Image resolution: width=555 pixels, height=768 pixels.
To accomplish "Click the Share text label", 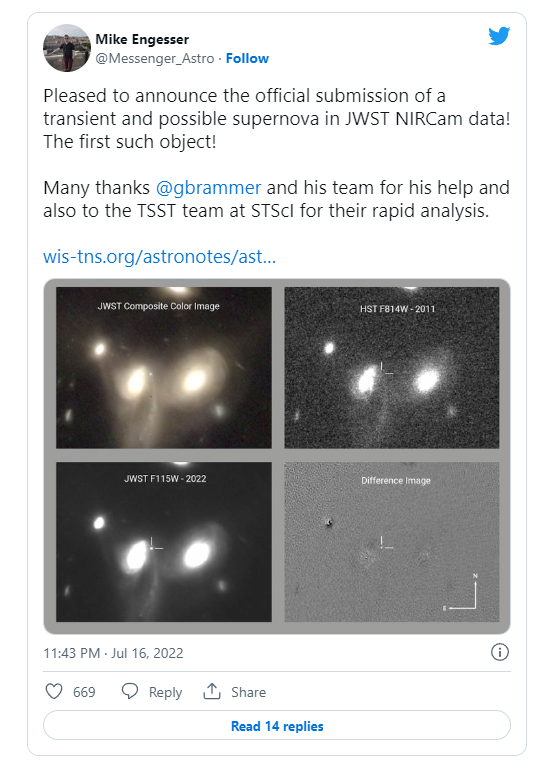I will (248, 692).
